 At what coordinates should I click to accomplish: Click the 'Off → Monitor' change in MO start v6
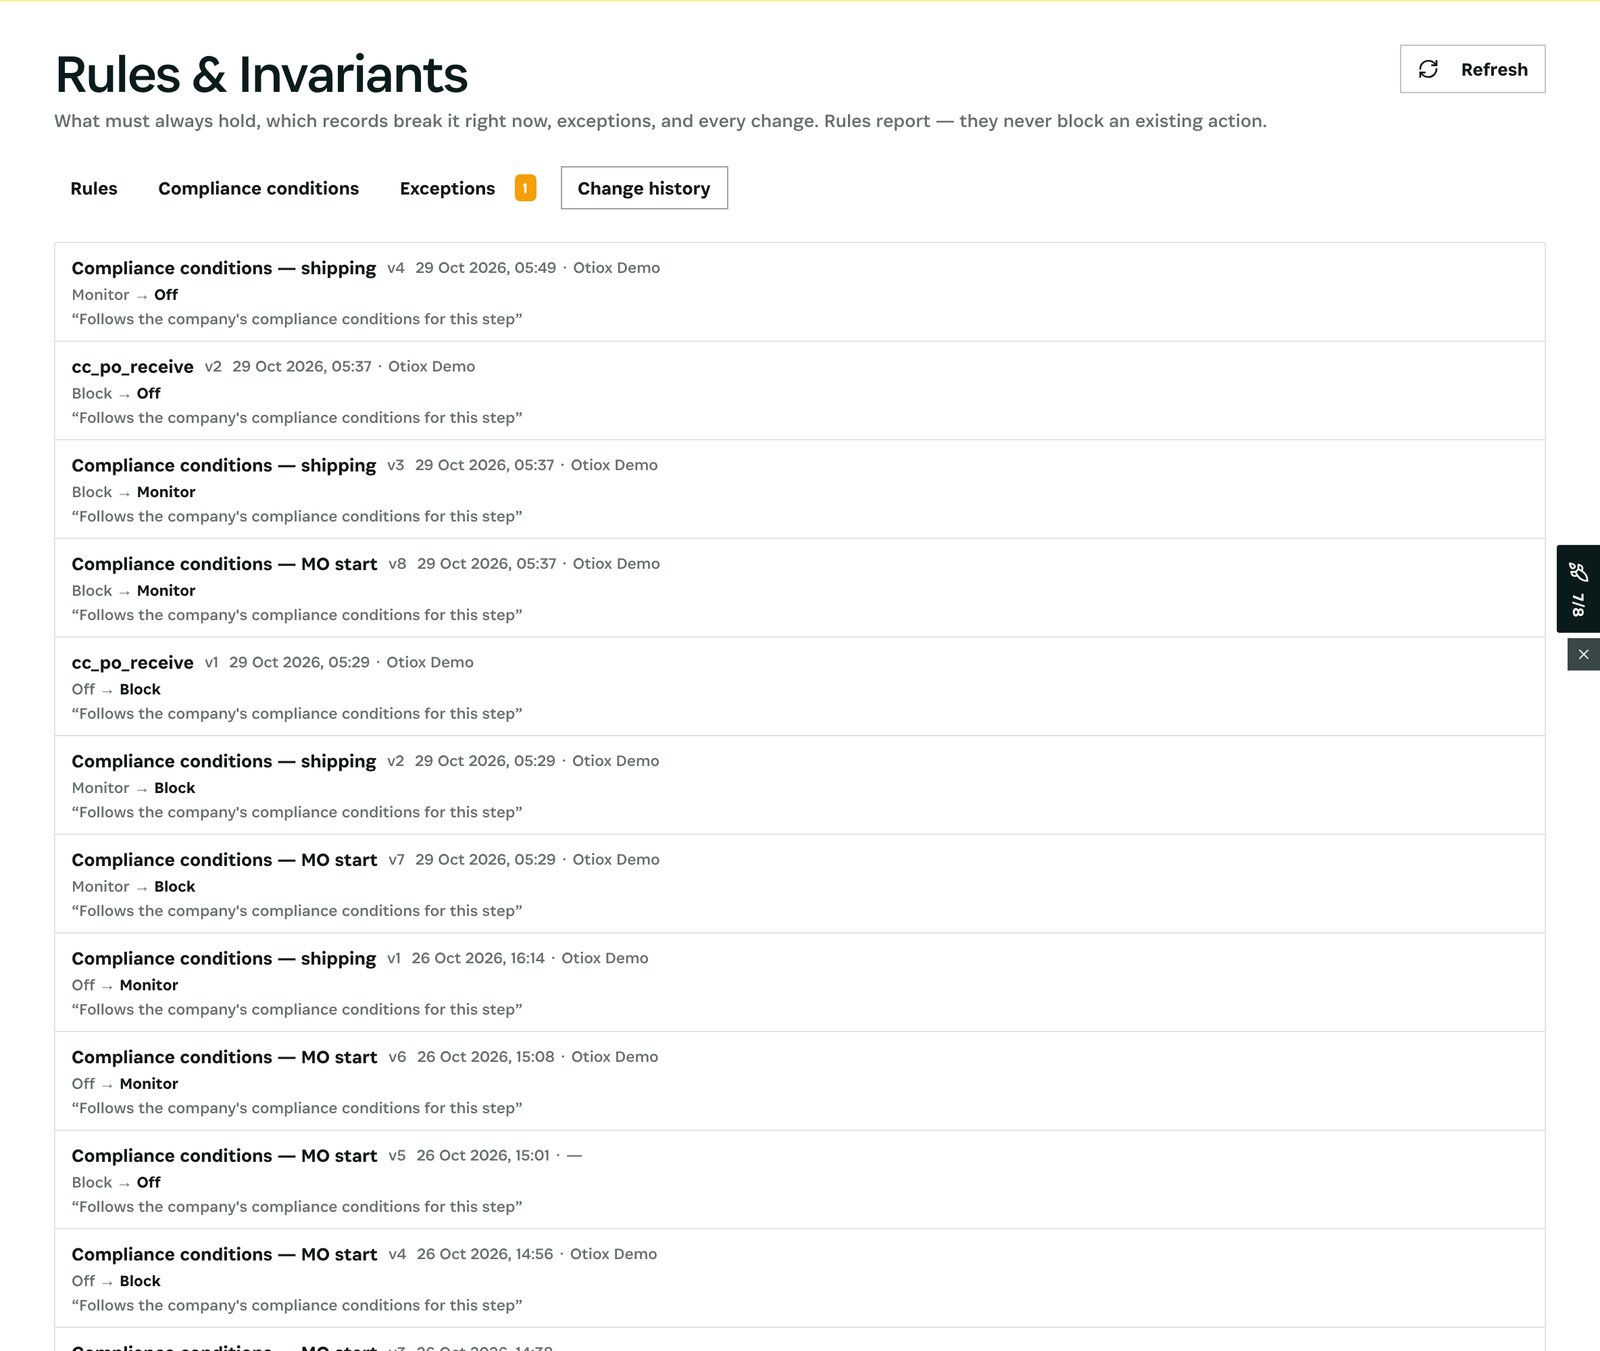(x=125, y=1084)
